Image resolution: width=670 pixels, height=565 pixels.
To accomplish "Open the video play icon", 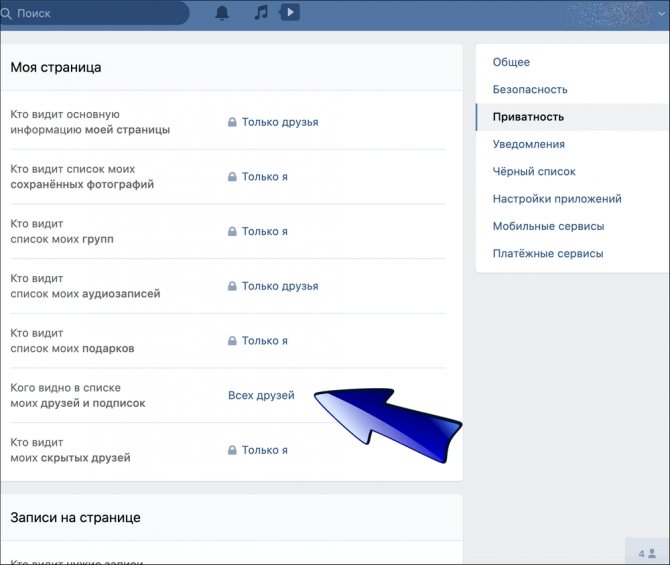I will point(289,12).
